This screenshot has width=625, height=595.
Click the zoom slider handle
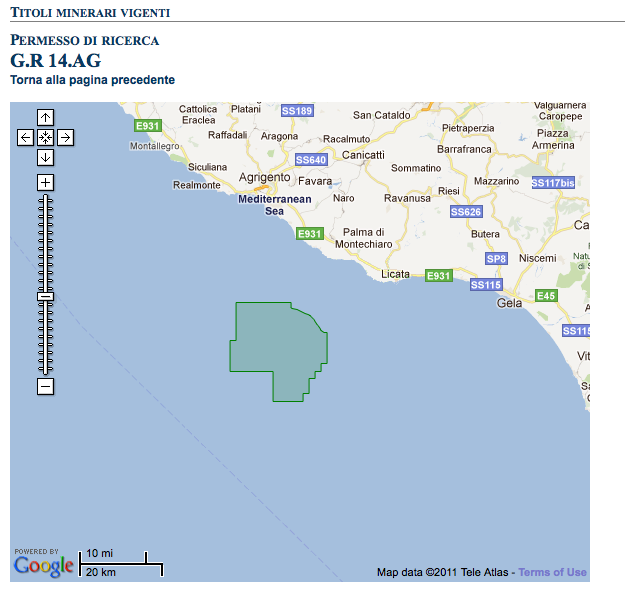click(45, 296)
